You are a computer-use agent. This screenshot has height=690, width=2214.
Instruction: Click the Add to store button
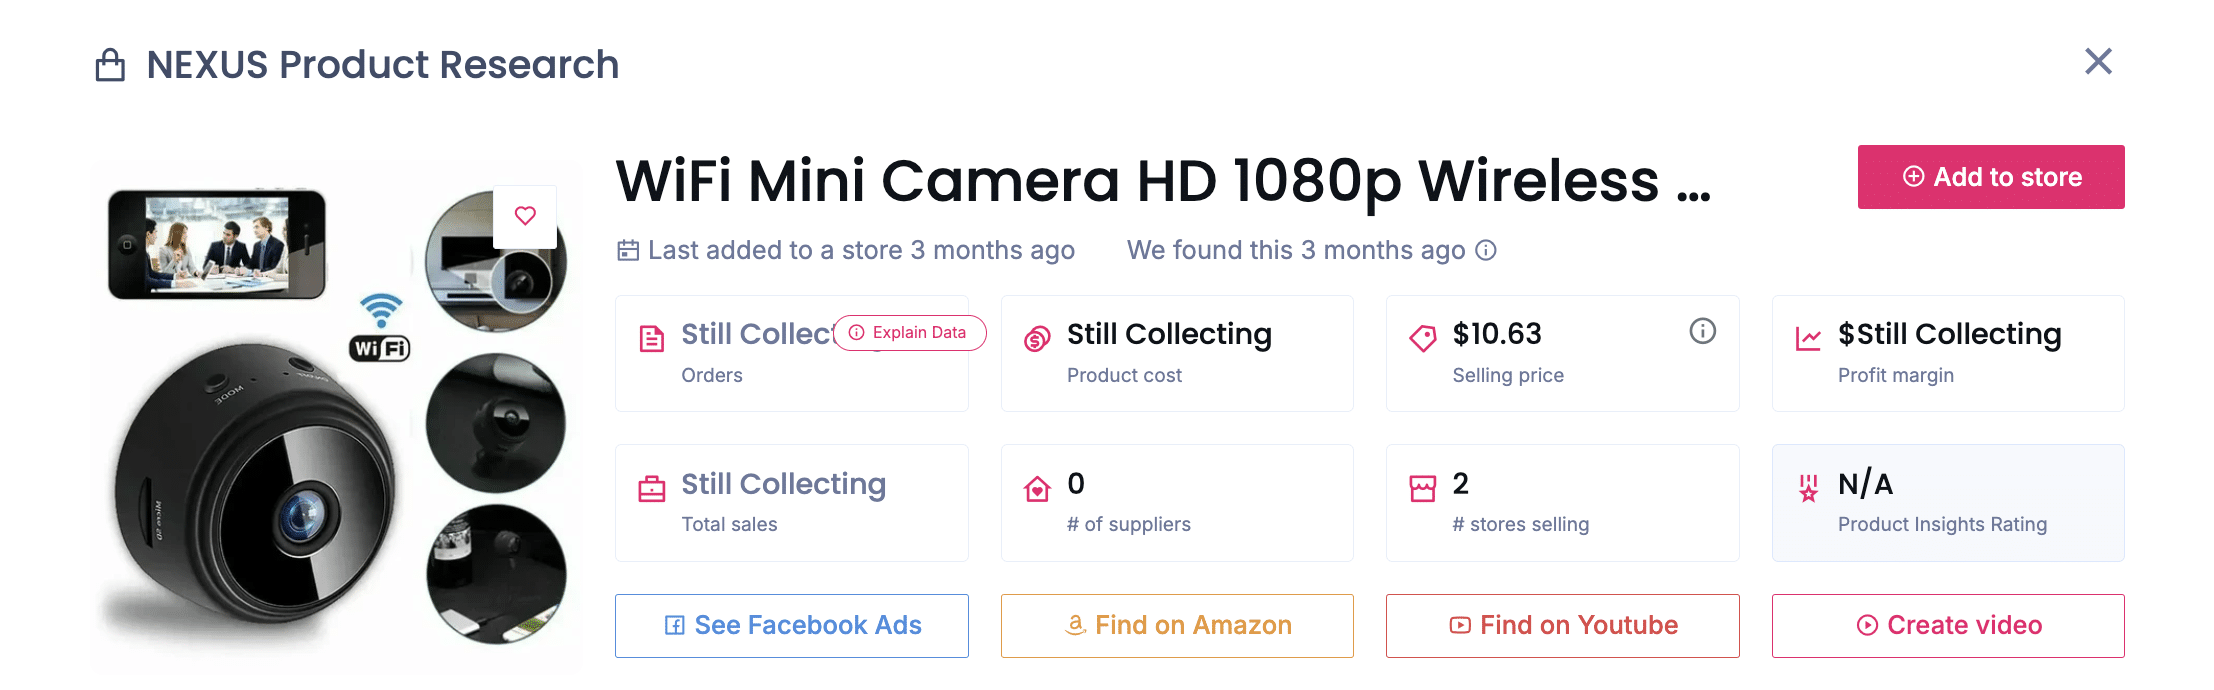(x=1990, y=177)
